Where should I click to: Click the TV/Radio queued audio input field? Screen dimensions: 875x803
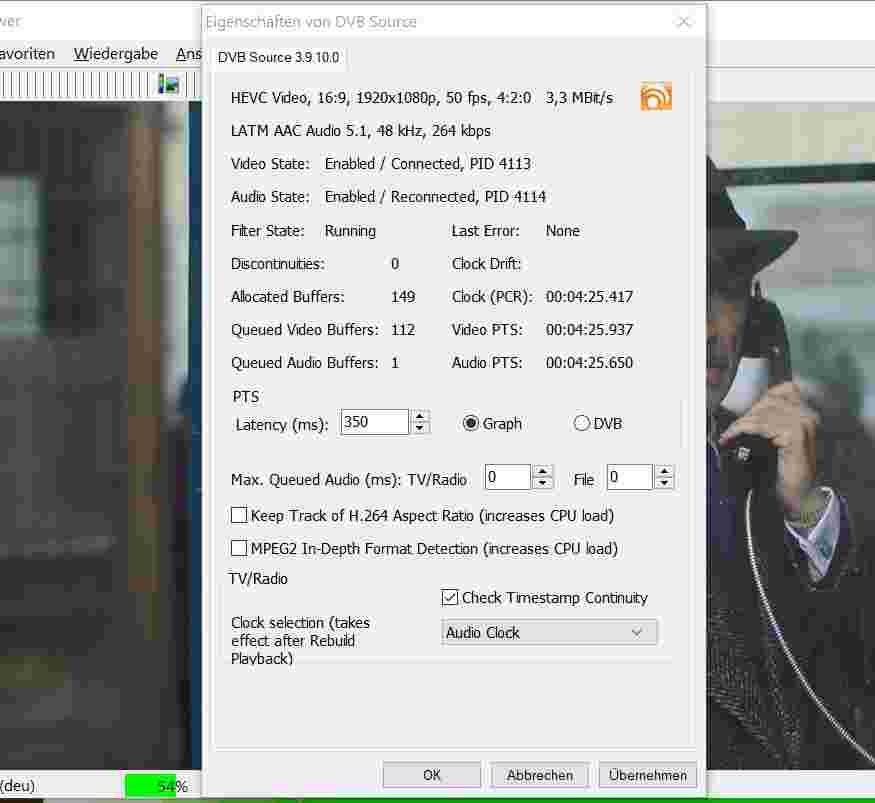(508, 477)
